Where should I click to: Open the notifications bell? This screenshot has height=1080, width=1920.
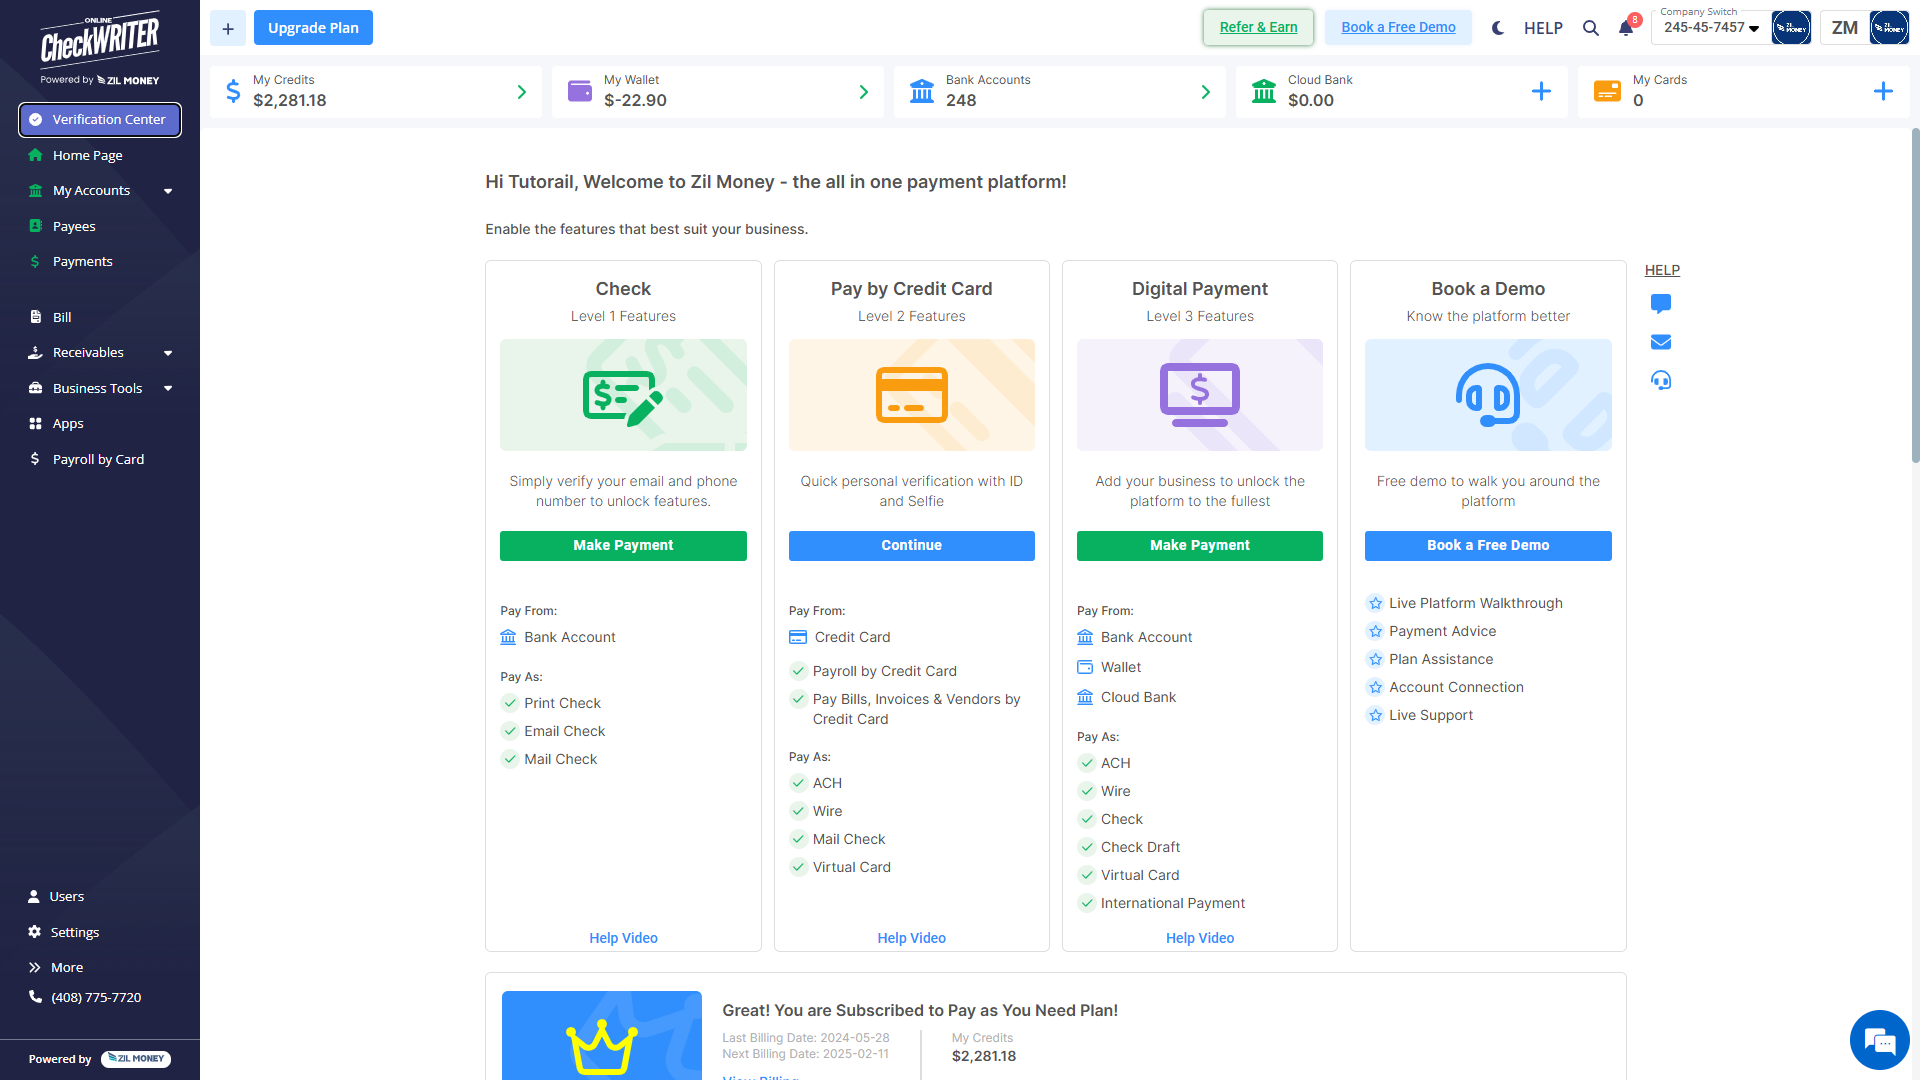pos(1624,28)
